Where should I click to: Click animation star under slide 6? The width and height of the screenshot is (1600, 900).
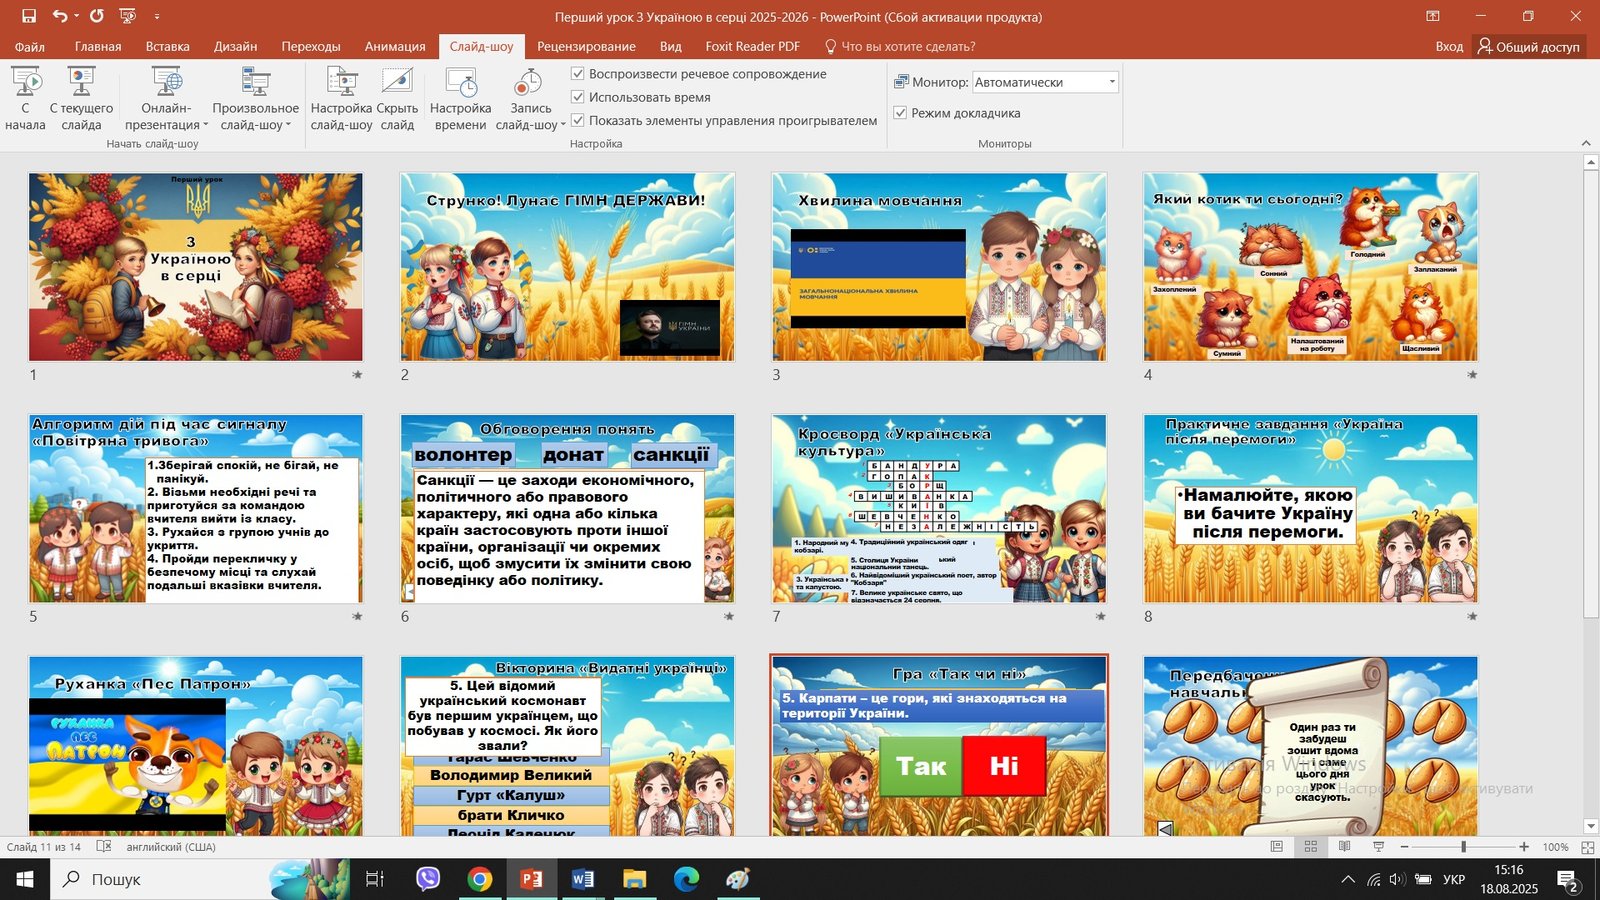point(729,617)
